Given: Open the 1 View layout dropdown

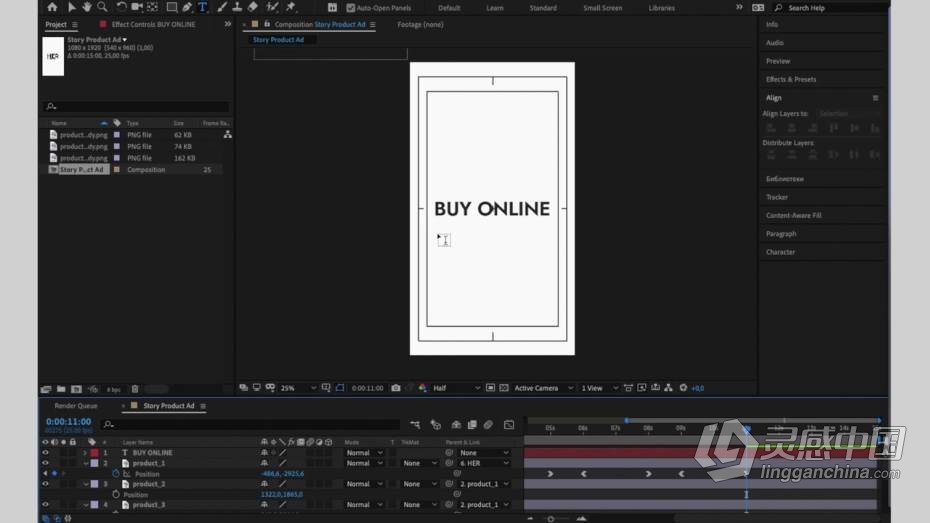Looking at the screenshot, I should [599, 388].
